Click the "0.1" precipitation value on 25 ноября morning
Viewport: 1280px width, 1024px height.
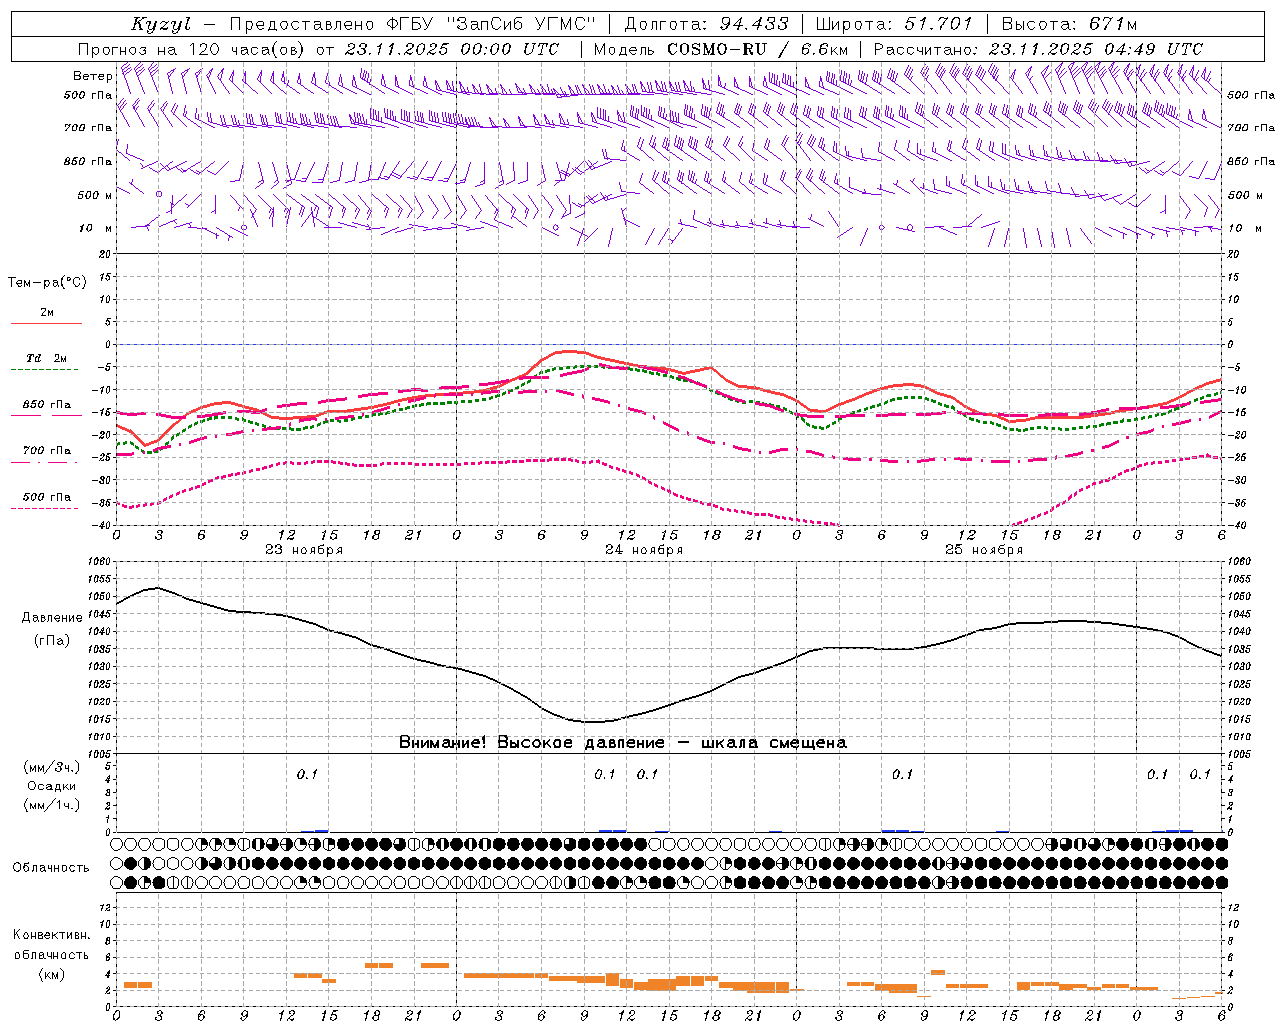902,774
